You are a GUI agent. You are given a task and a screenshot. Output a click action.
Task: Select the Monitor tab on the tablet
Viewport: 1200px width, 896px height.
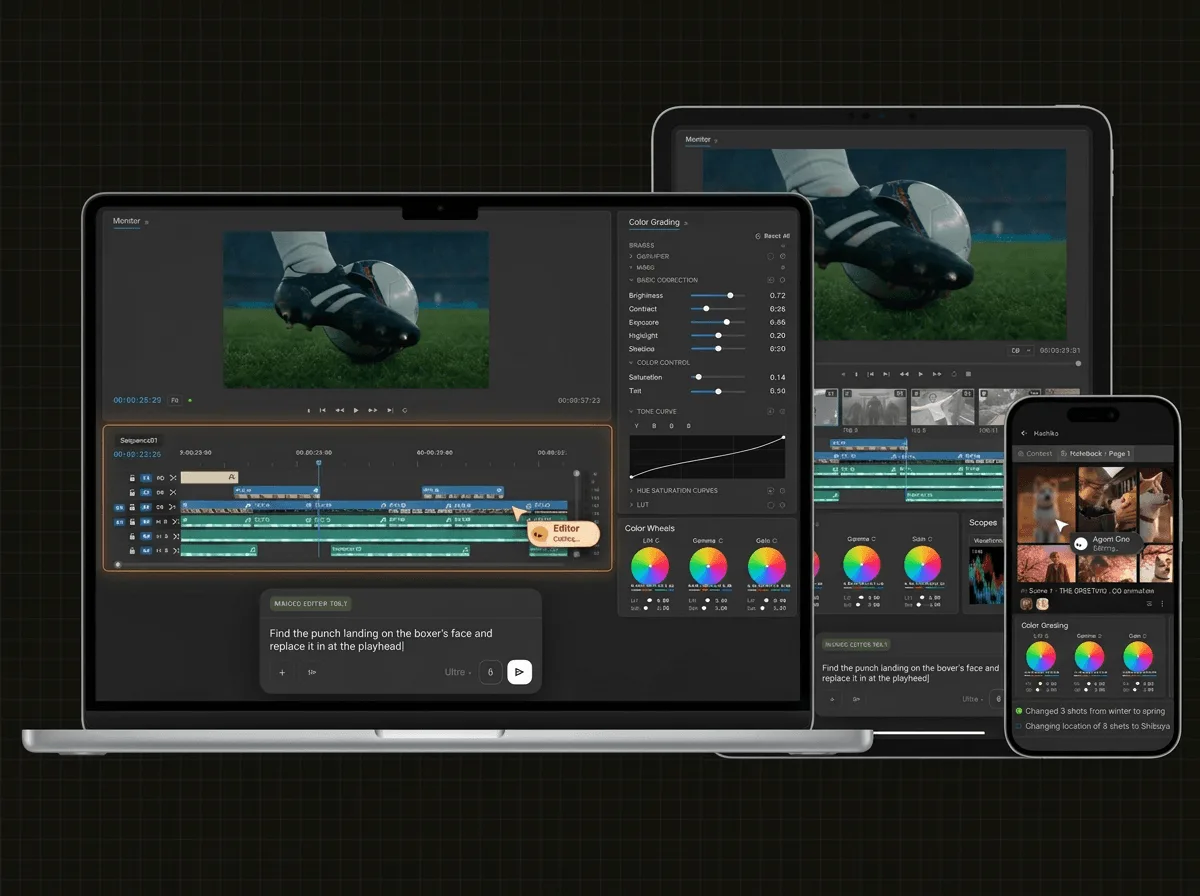coord(698,139)
